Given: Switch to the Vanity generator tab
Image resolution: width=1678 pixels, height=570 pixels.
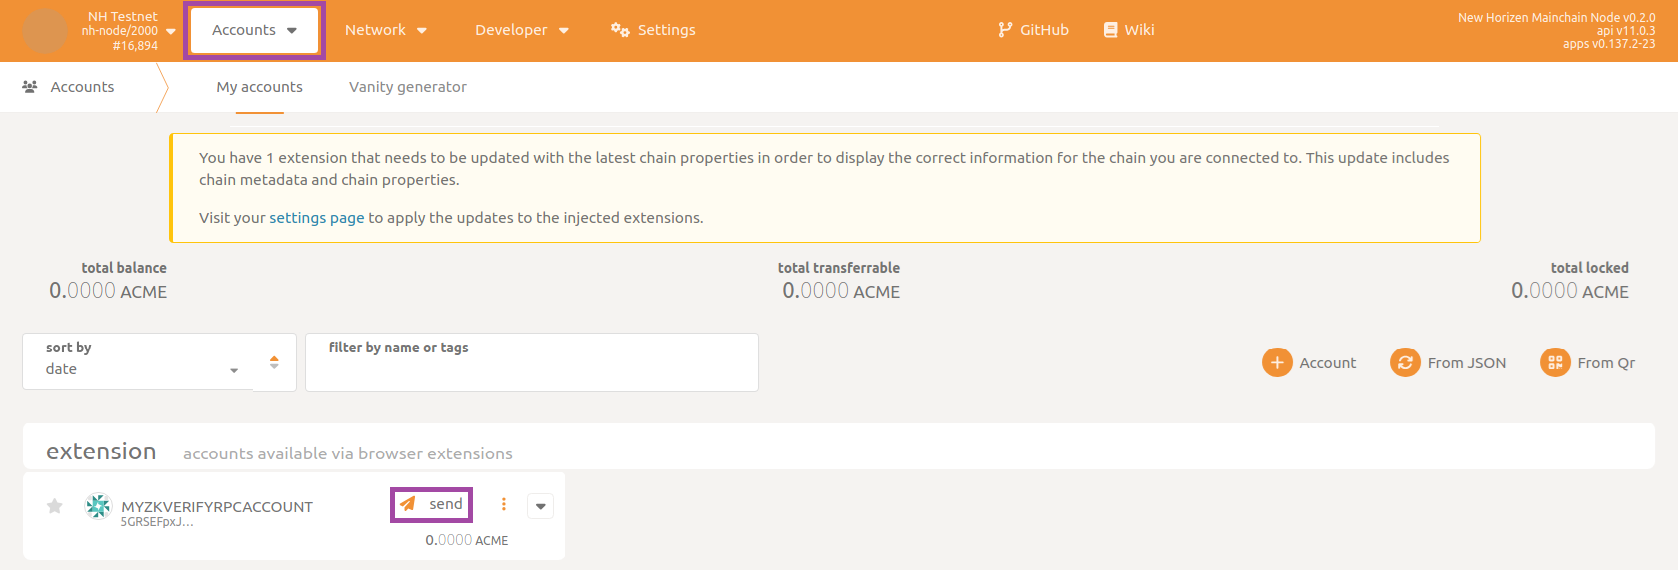Looking at the screenshot, I should click(x=407, y=87).
